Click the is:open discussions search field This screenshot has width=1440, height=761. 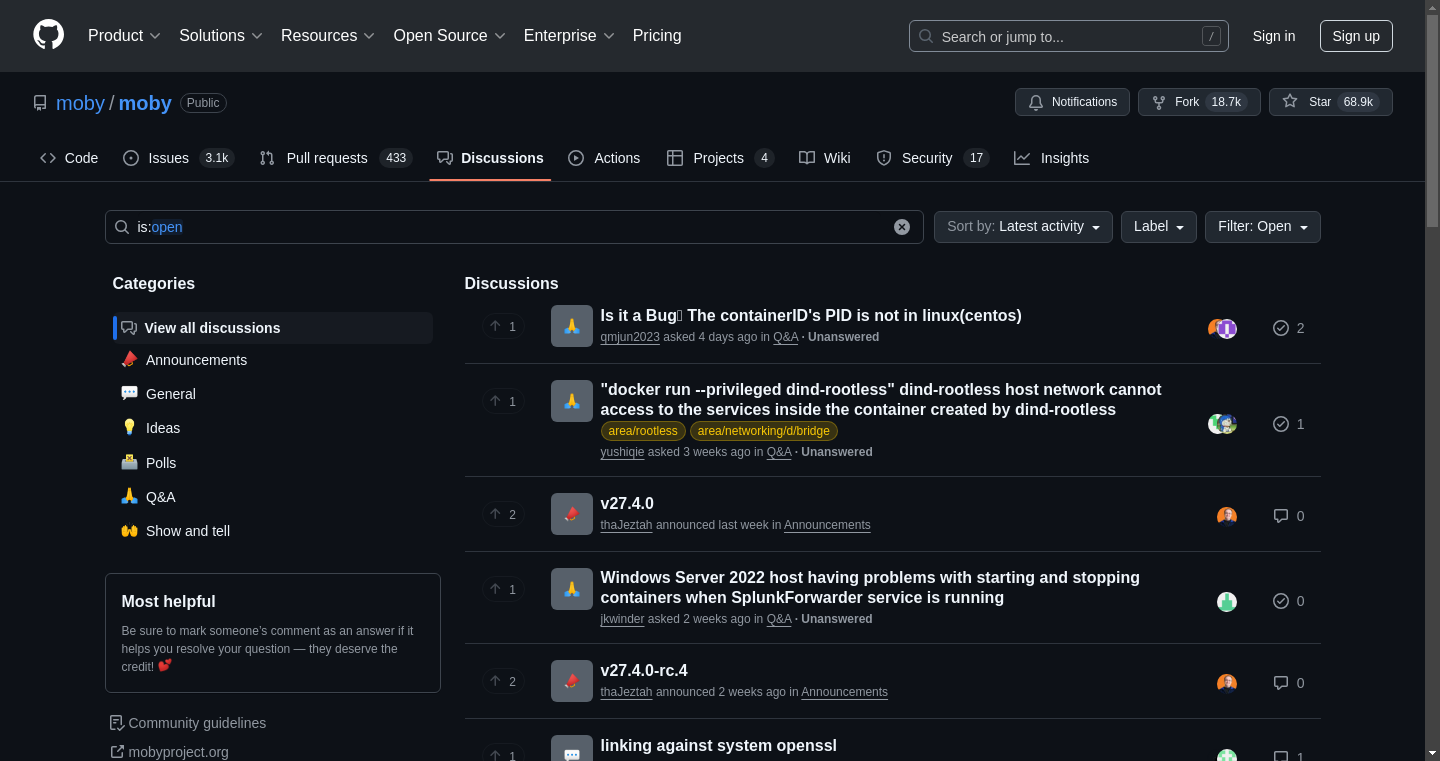[514, 227]
